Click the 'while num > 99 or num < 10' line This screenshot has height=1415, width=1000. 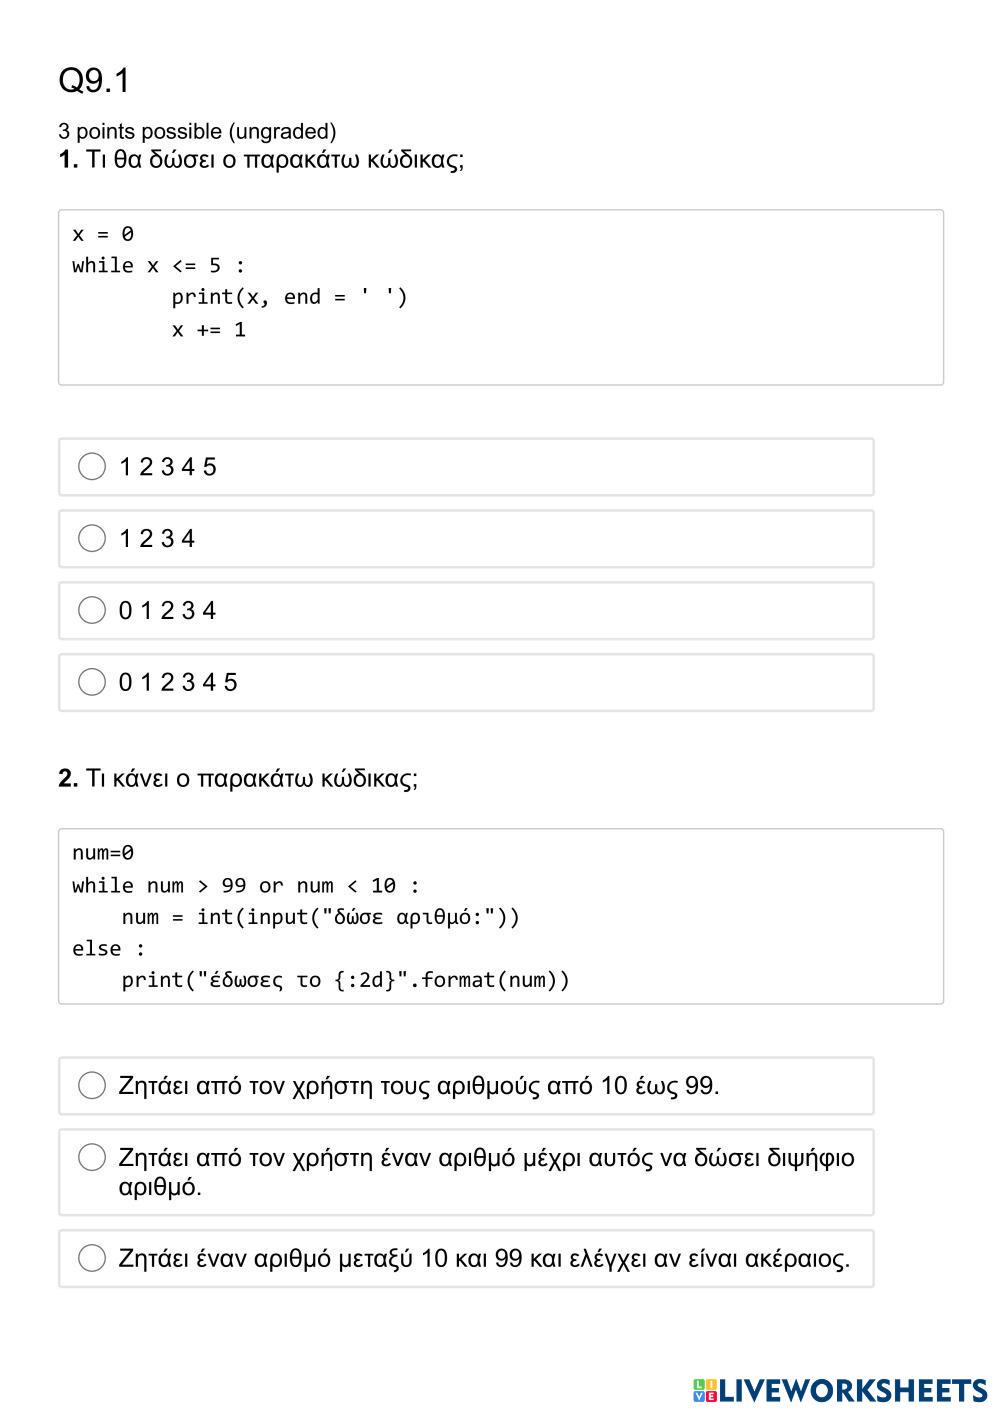245,885
